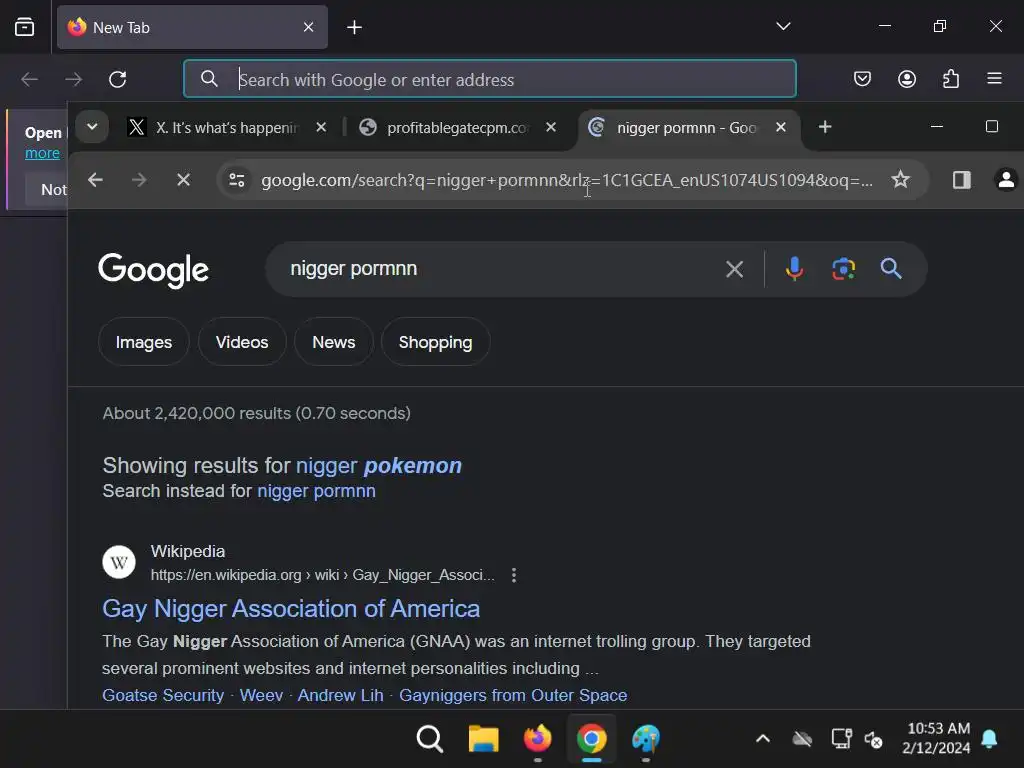Submit search with blue magnifier icon
Image resolution: width=1024 pixels, height=768 pixels.
coord(891,268)
